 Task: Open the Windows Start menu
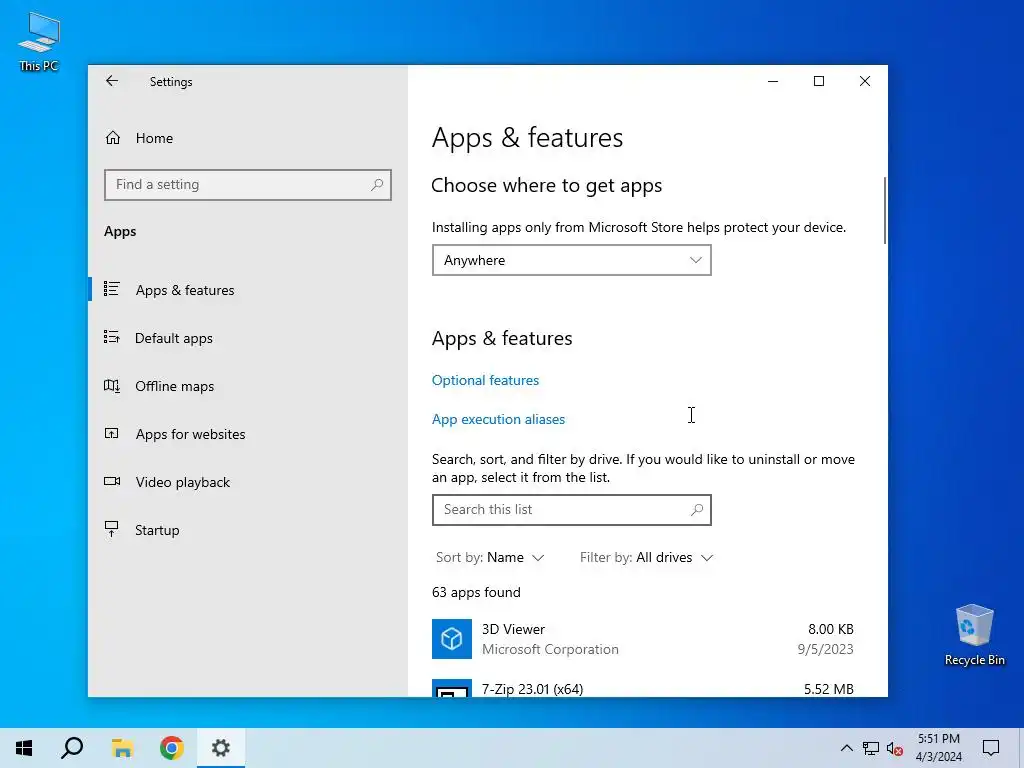[24, 748]
